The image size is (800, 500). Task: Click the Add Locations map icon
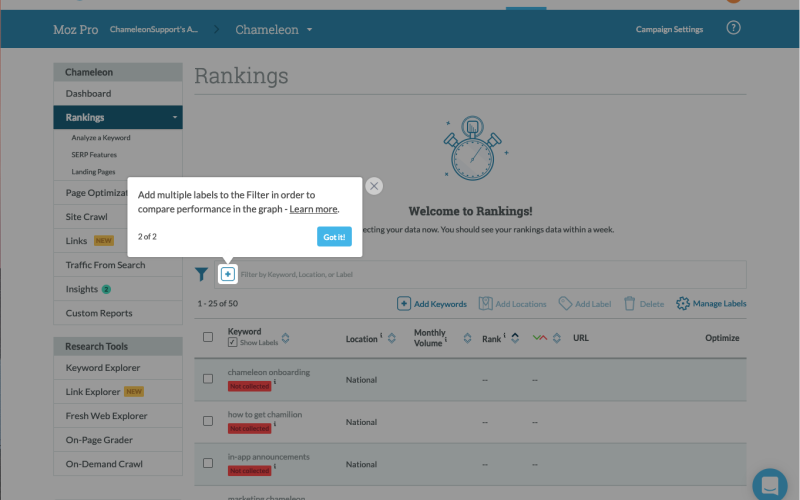coord(485,304)
